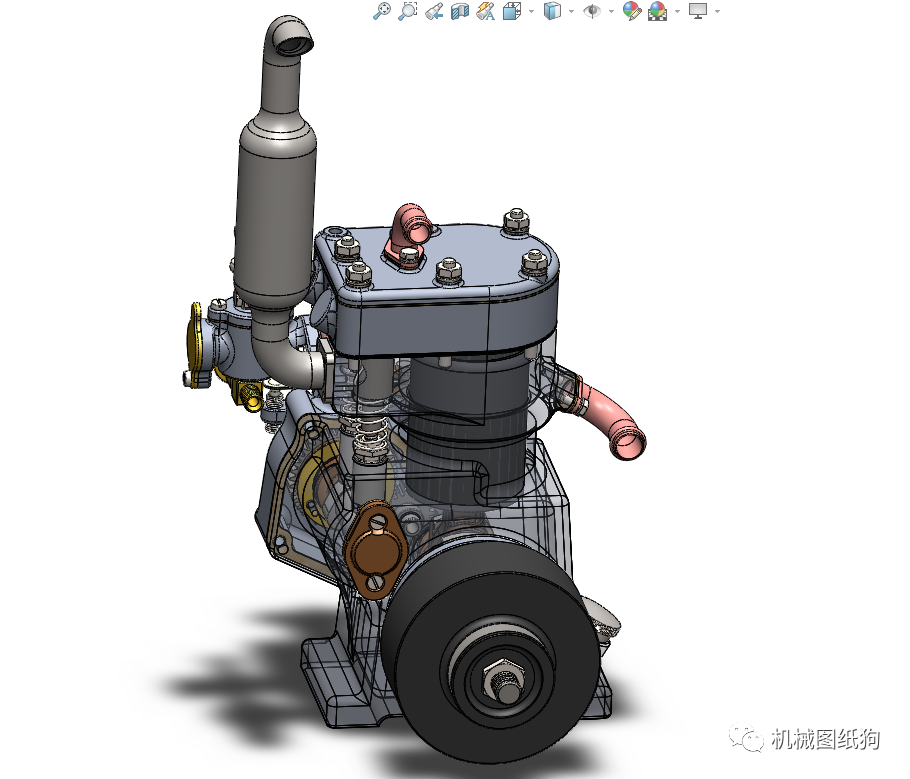Image resolution: width=910 pixels, height=779 pixels.
Task: Click the View Orientation cube icon
Action: click(x=511, y=11)
